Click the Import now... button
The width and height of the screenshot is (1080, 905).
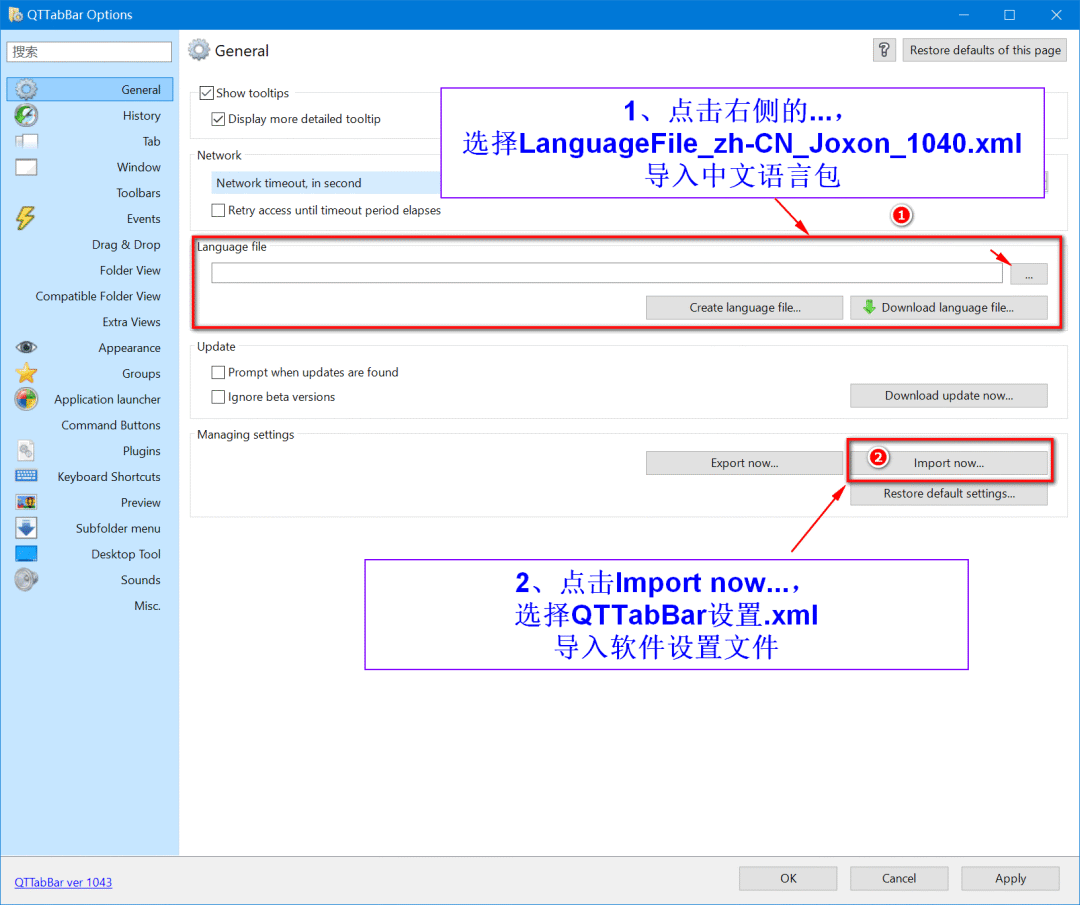pyautogui.click(x=948, y=464)
